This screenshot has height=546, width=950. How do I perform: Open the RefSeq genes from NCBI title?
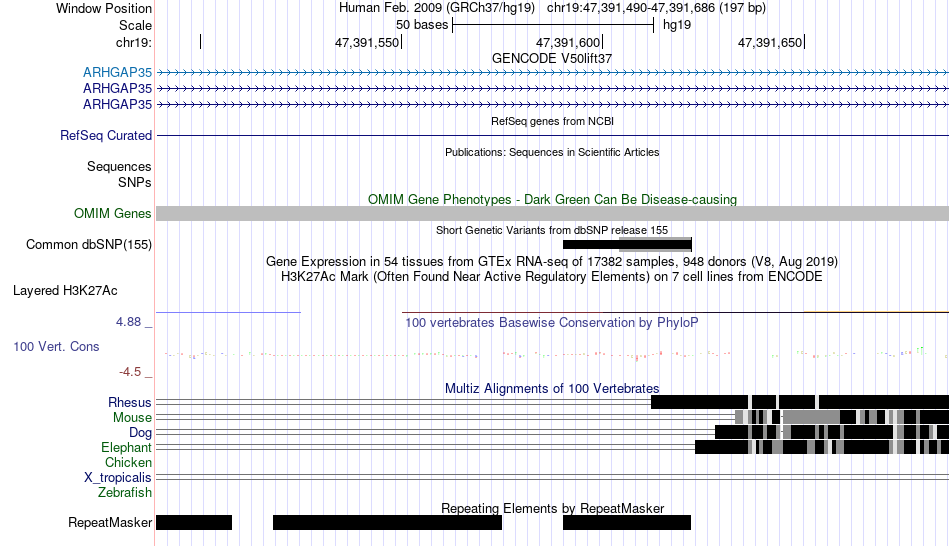pyautogui.click(x=552, y=121)
